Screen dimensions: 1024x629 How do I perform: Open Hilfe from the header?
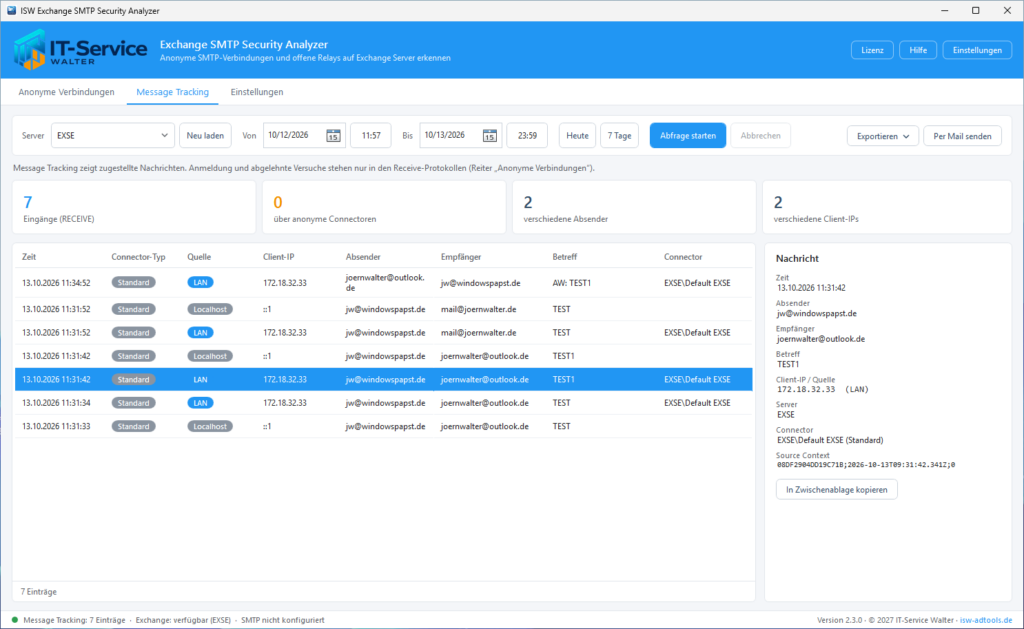coord(918,50)
